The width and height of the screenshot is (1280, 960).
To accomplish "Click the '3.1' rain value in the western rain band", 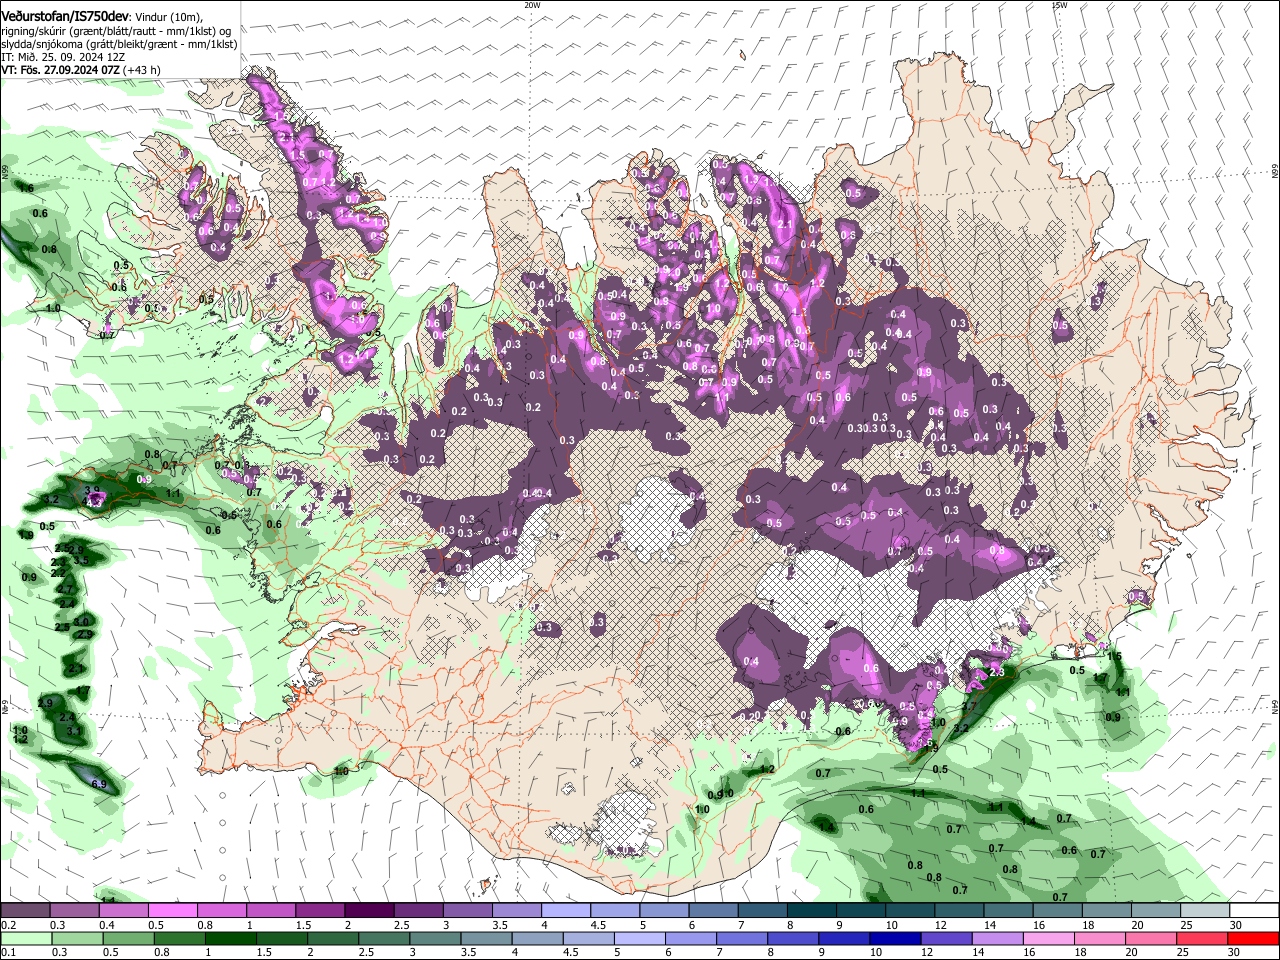I will (74, 731).
